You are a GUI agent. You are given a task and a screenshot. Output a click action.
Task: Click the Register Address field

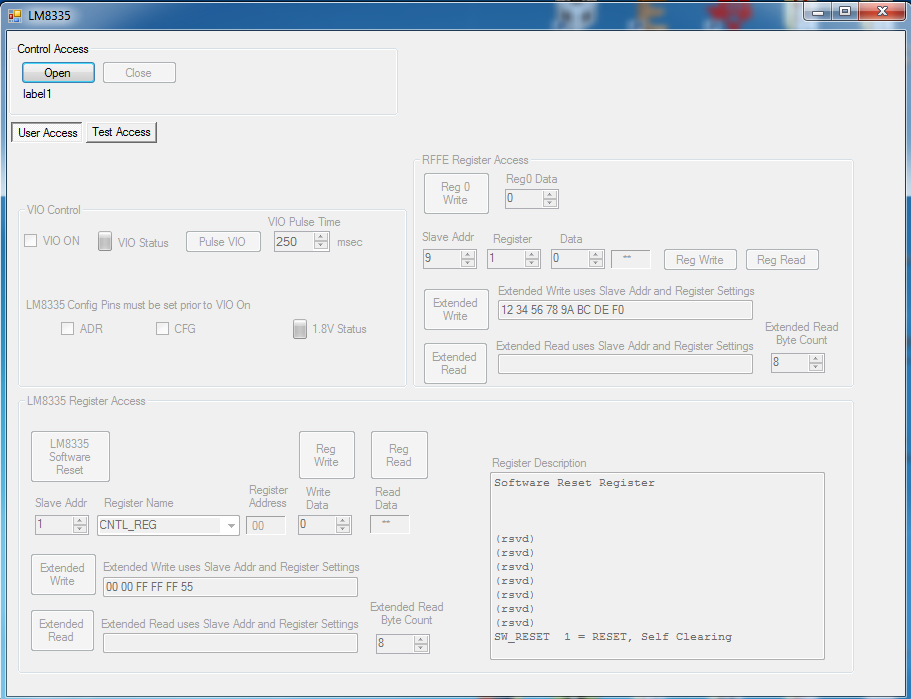(266, 525)
